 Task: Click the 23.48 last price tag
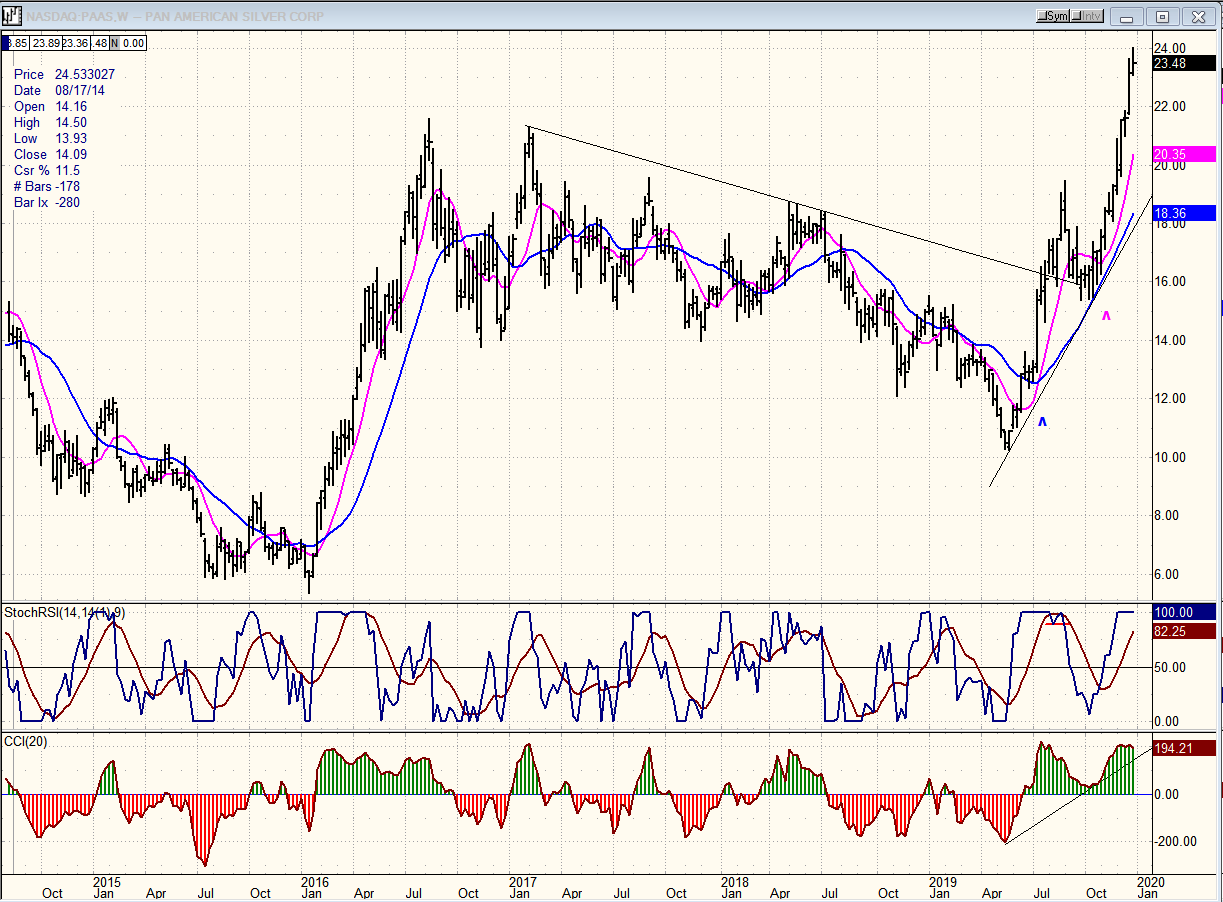1183,63
